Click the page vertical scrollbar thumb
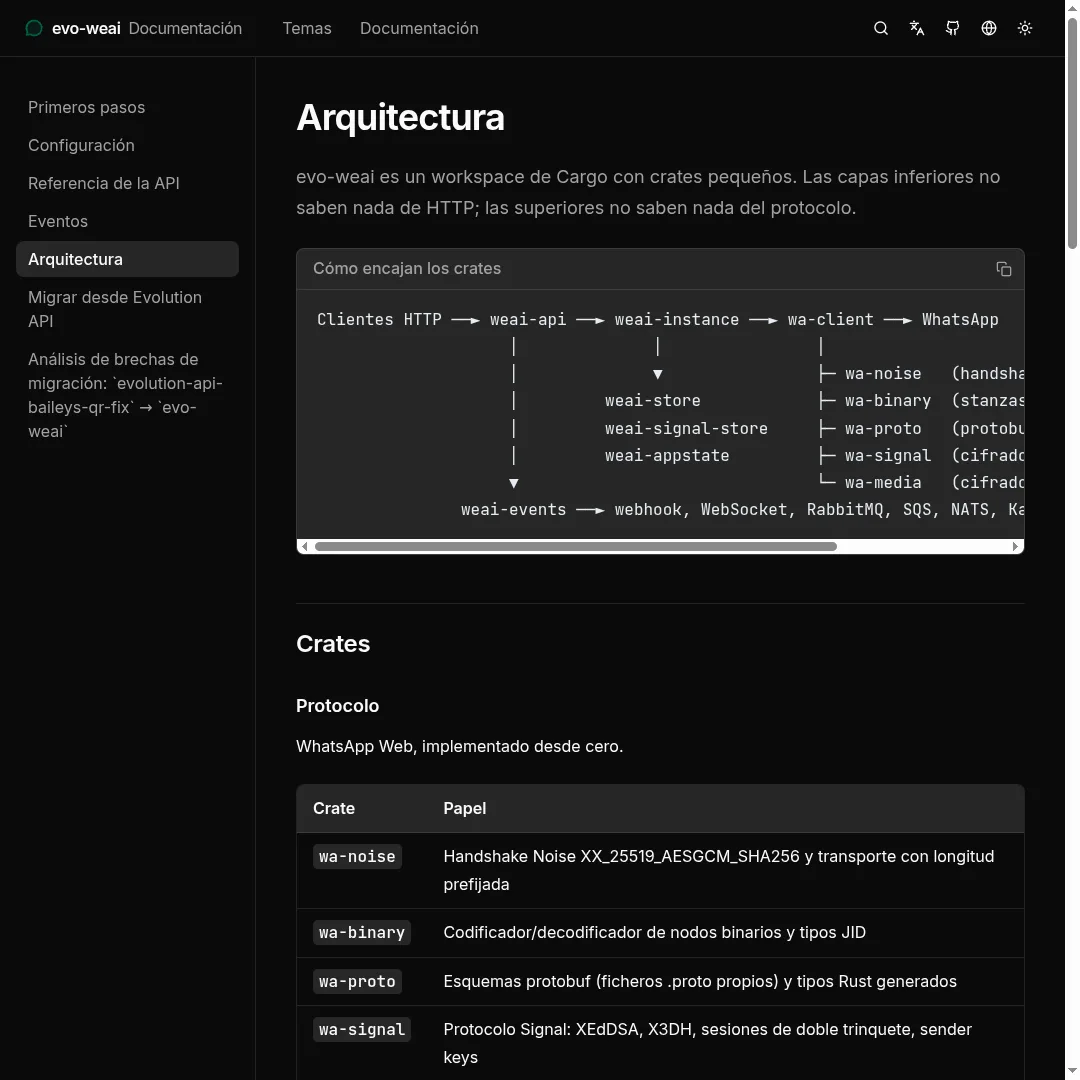 coord(1072,134)
